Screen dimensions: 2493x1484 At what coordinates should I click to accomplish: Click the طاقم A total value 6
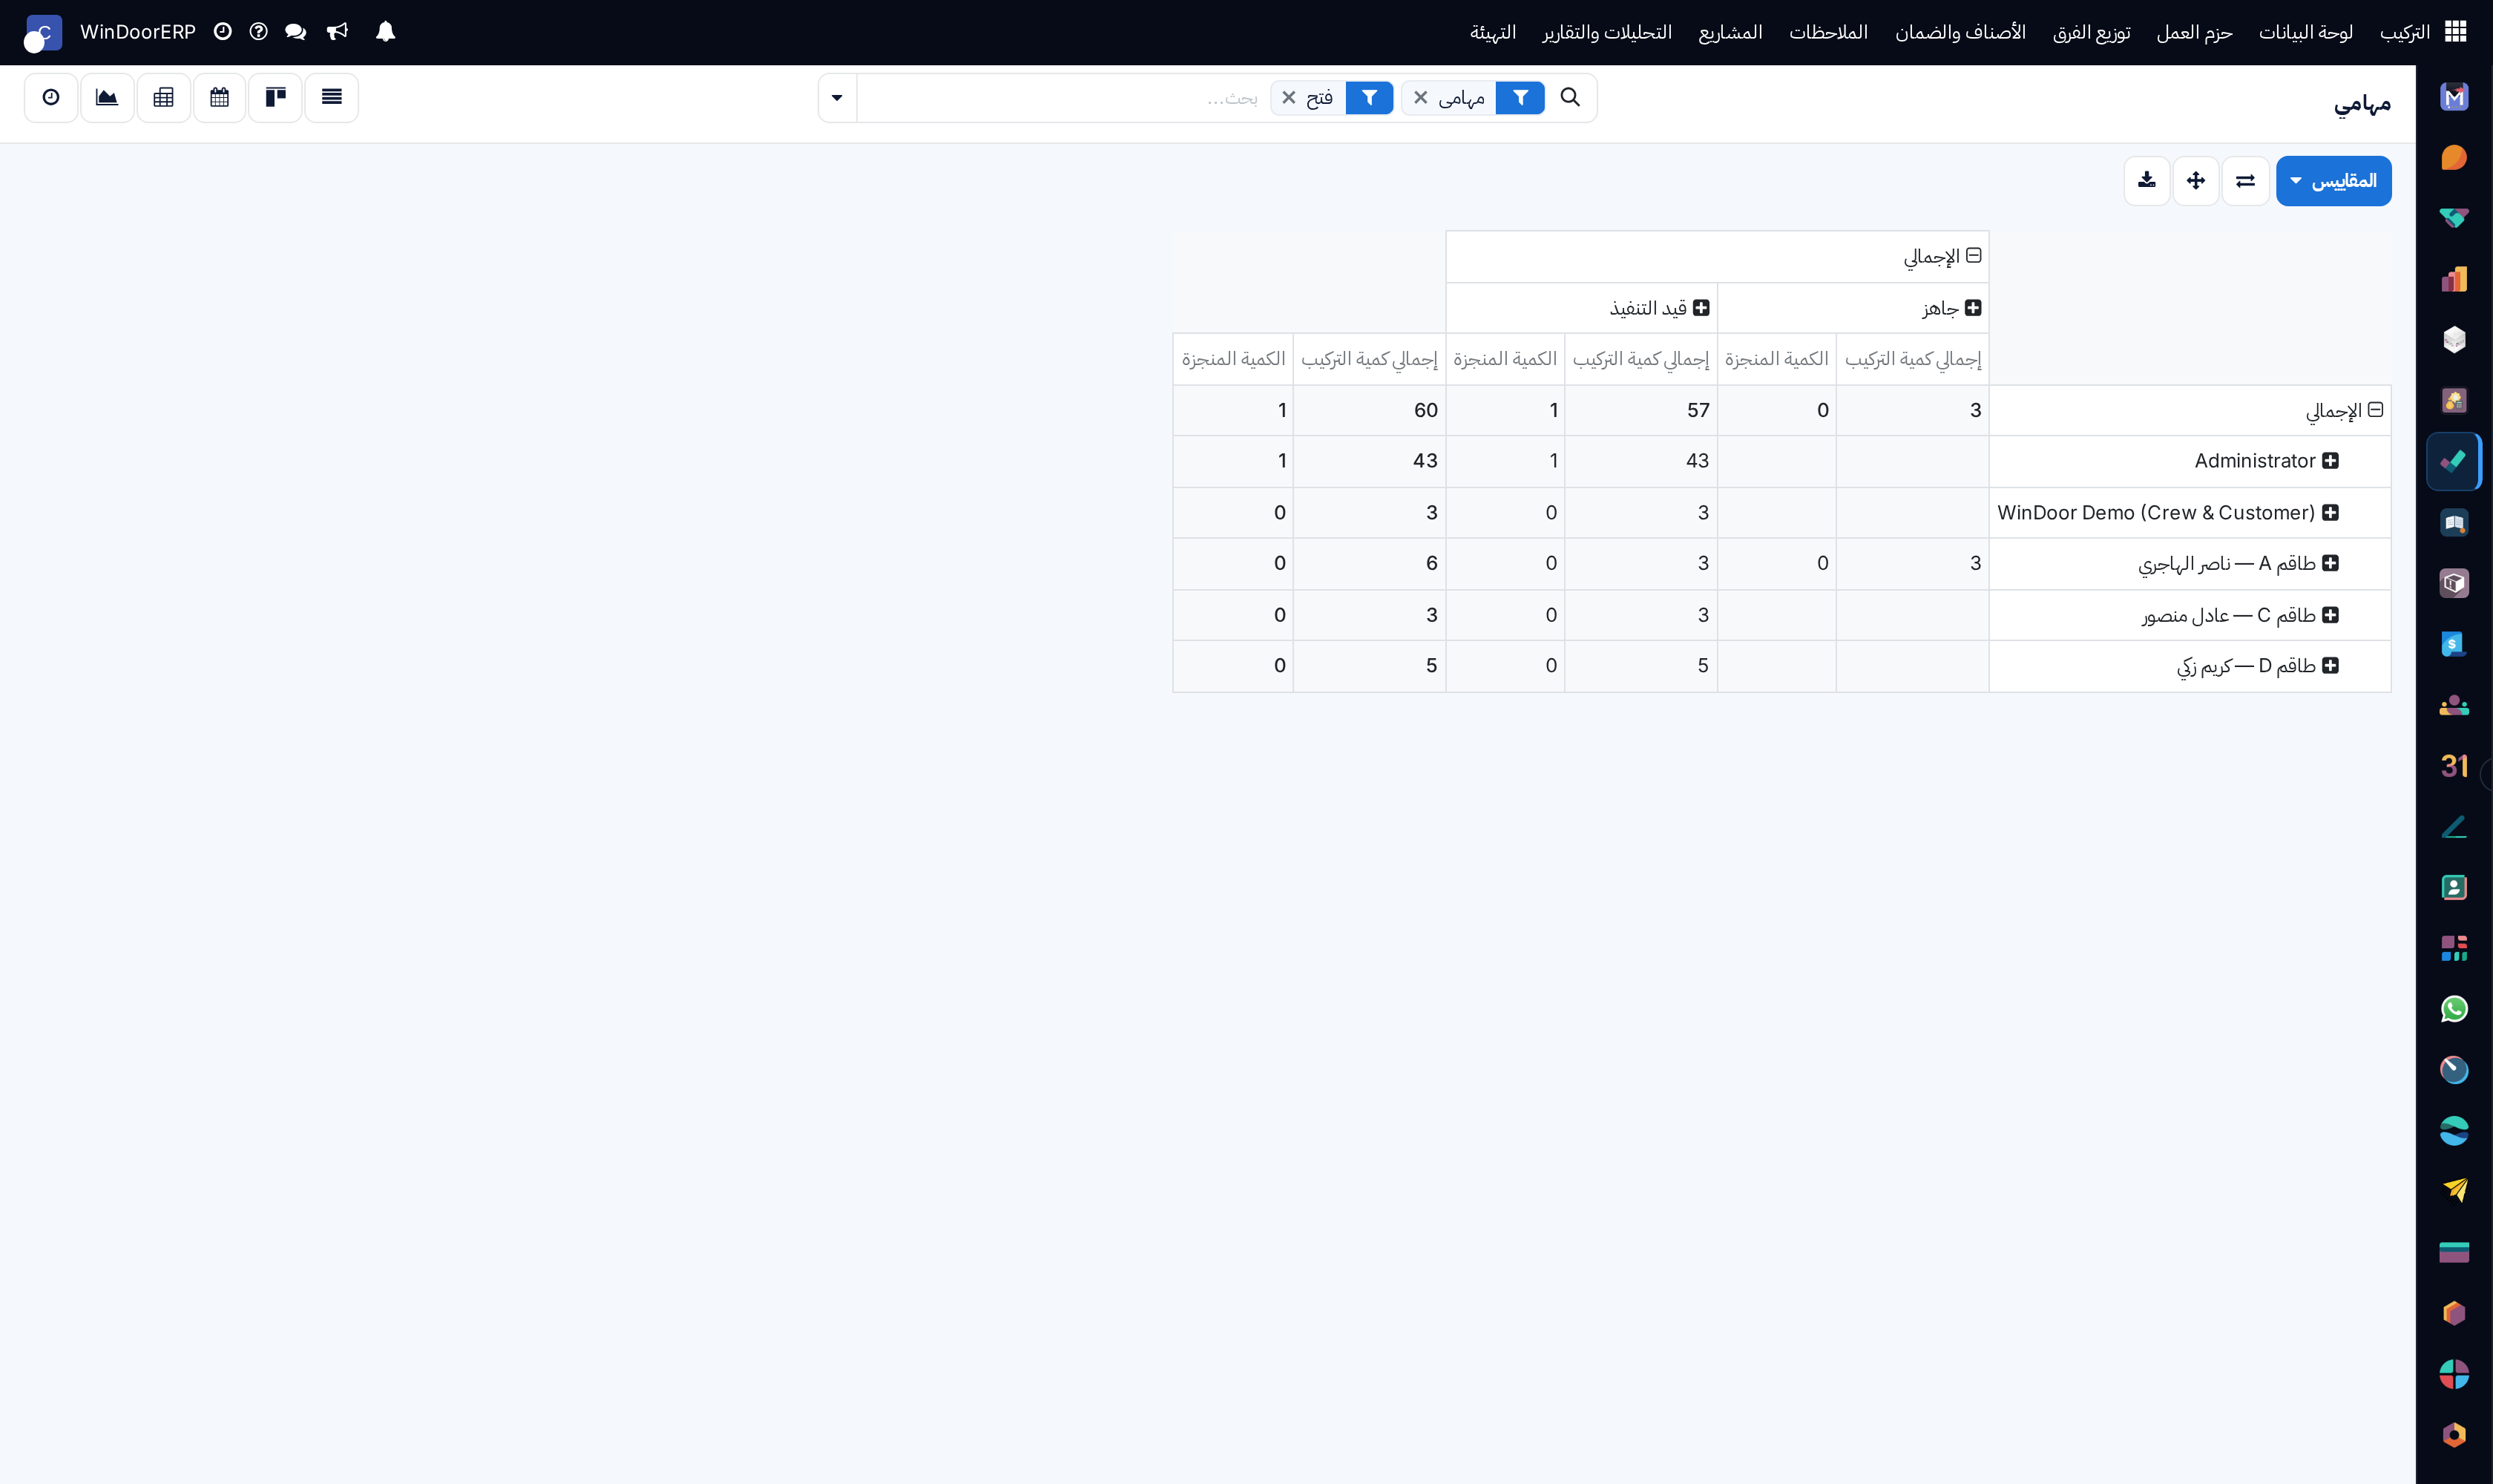1369,564
